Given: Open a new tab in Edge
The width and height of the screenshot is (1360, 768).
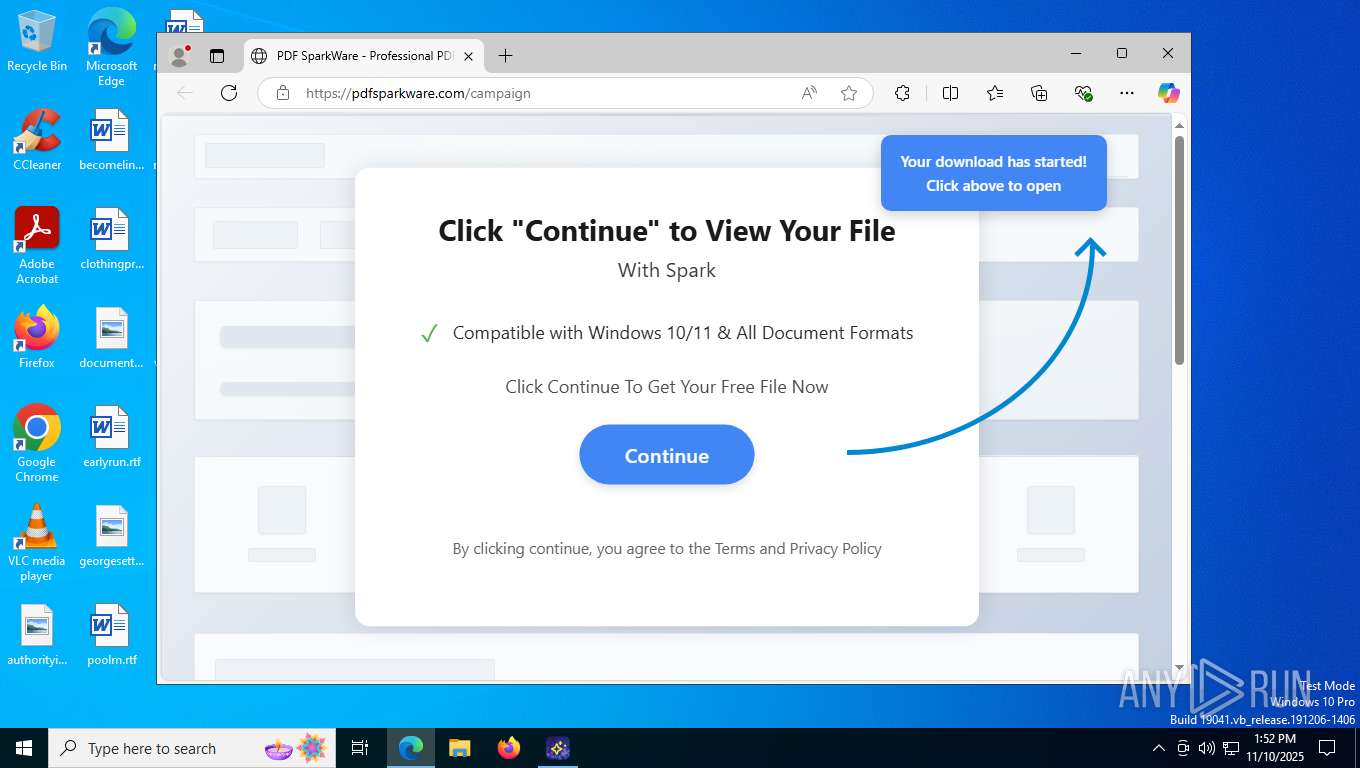Looking at the screenshot, I should (505, 56).
